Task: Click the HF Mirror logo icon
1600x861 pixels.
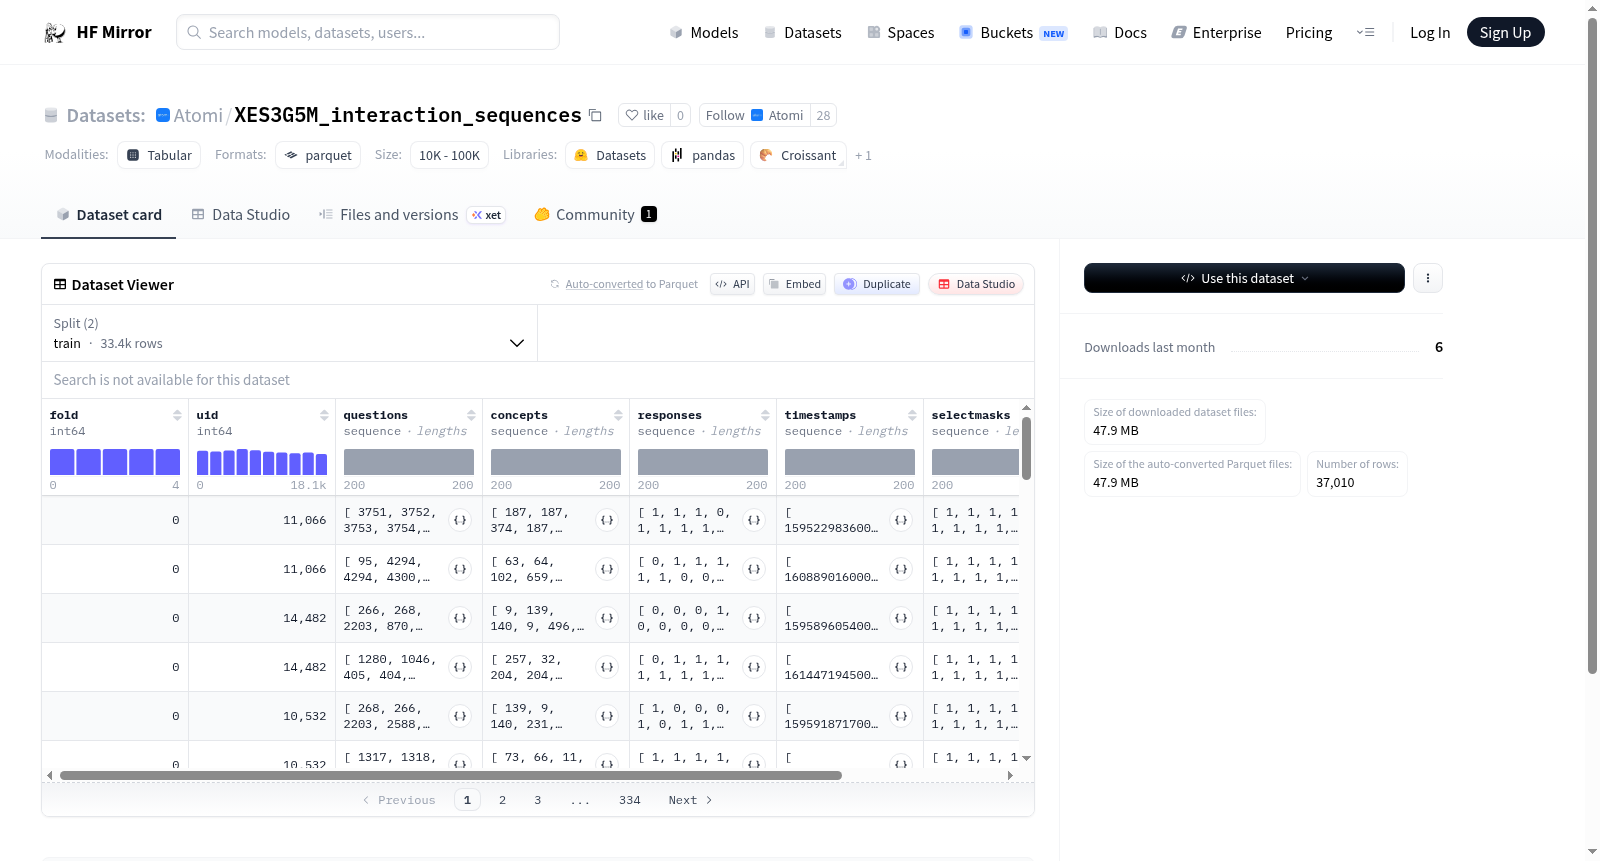Action: (x=55, y=33)
